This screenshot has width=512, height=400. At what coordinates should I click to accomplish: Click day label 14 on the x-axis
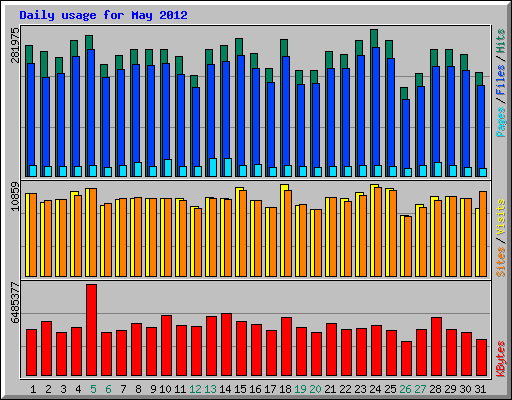pyautogui.click(x=225, y=389)
